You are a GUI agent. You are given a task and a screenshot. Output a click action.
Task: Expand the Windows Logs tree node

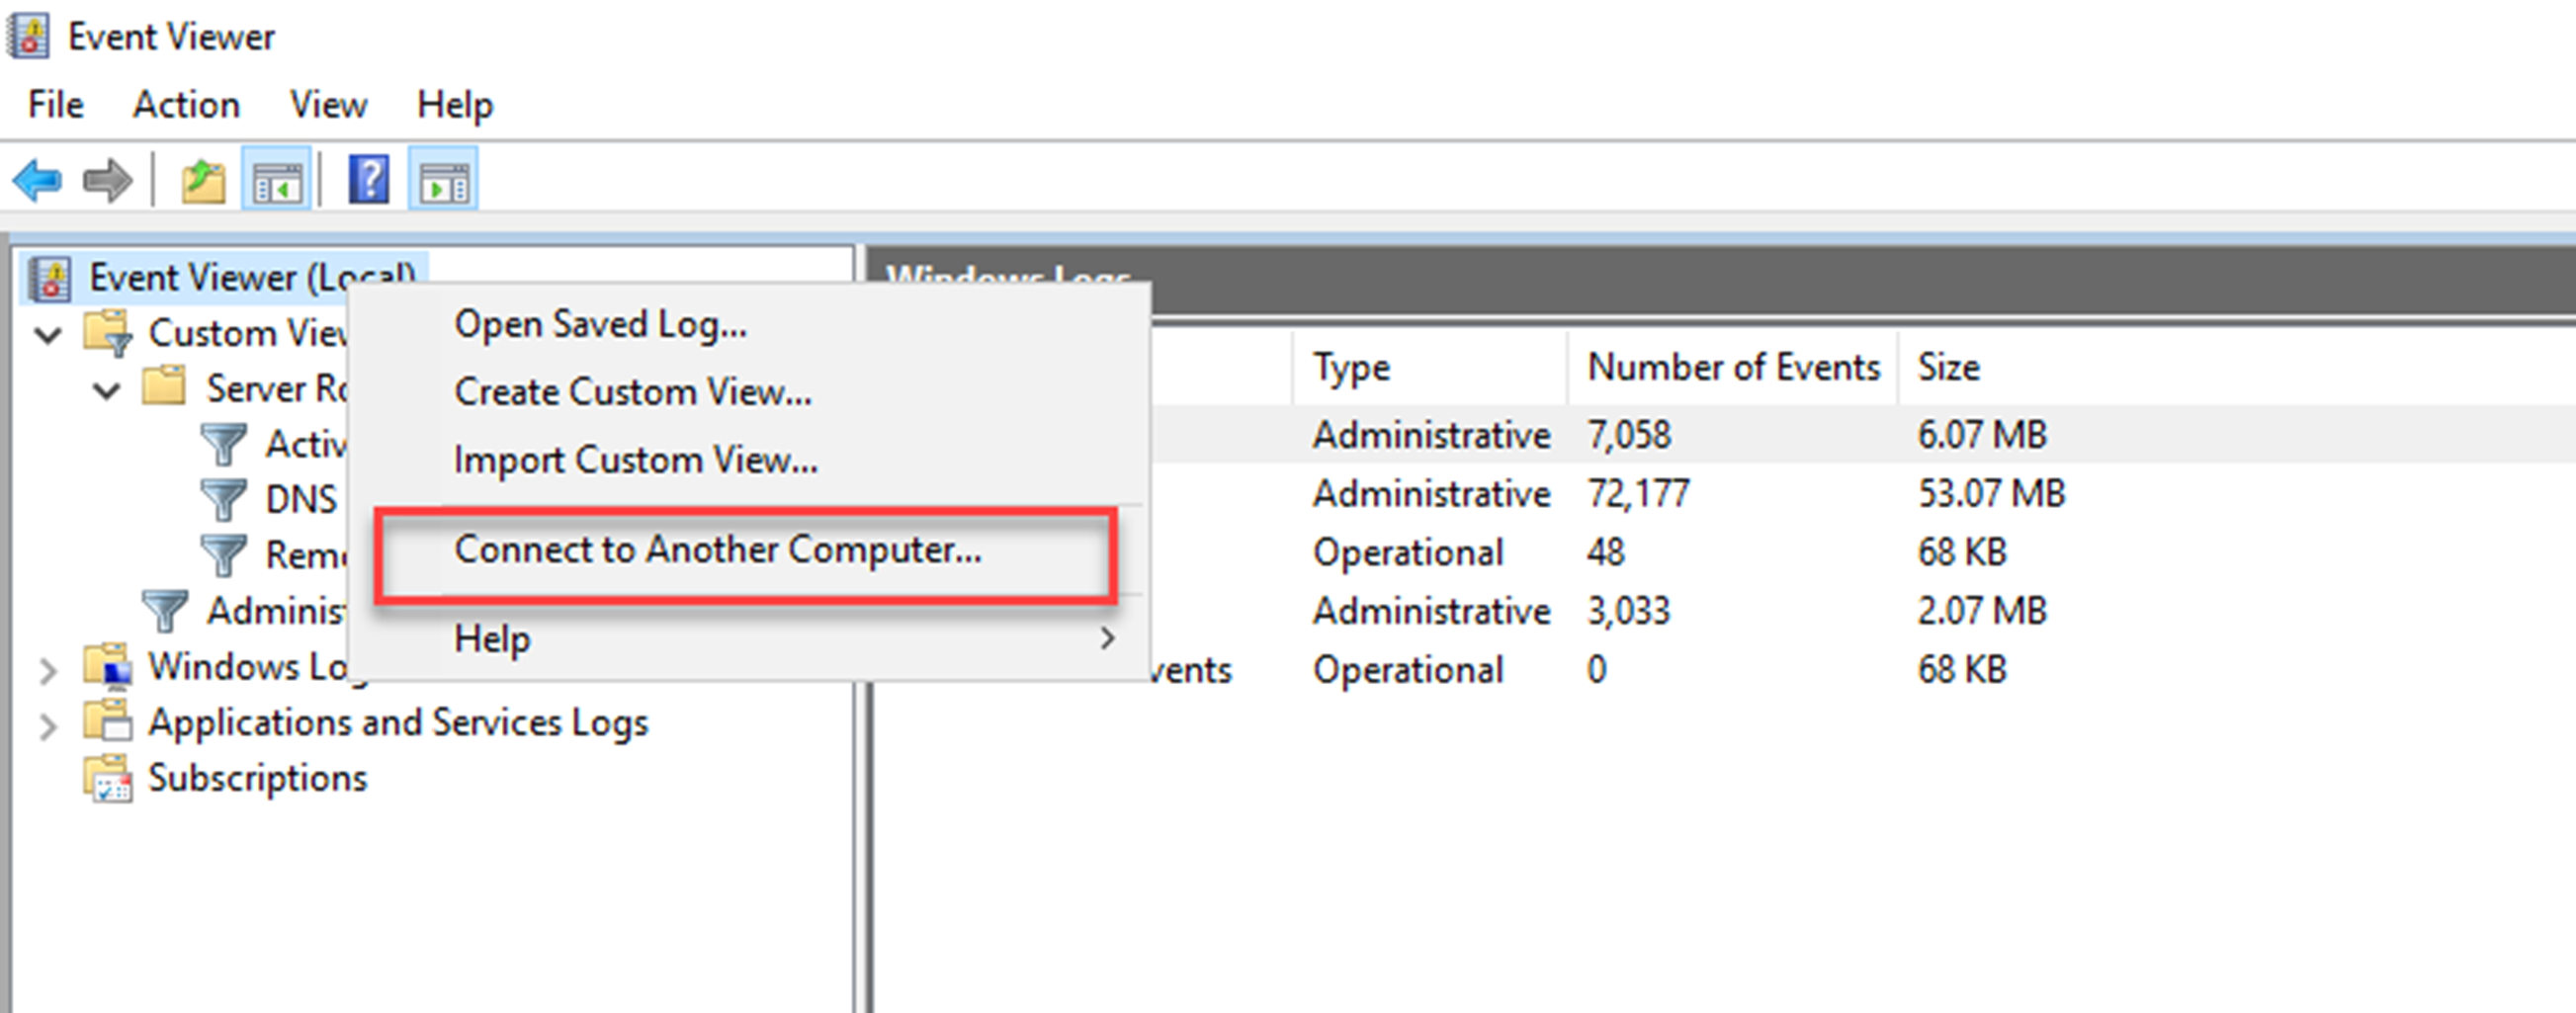coord(47,670)
